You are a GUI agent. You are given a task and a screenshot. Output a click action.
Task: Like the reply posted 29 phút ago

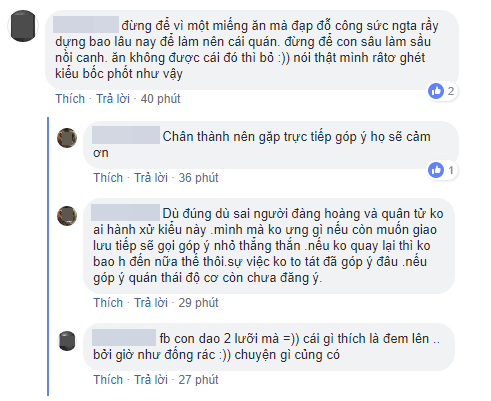coord(108,303)
